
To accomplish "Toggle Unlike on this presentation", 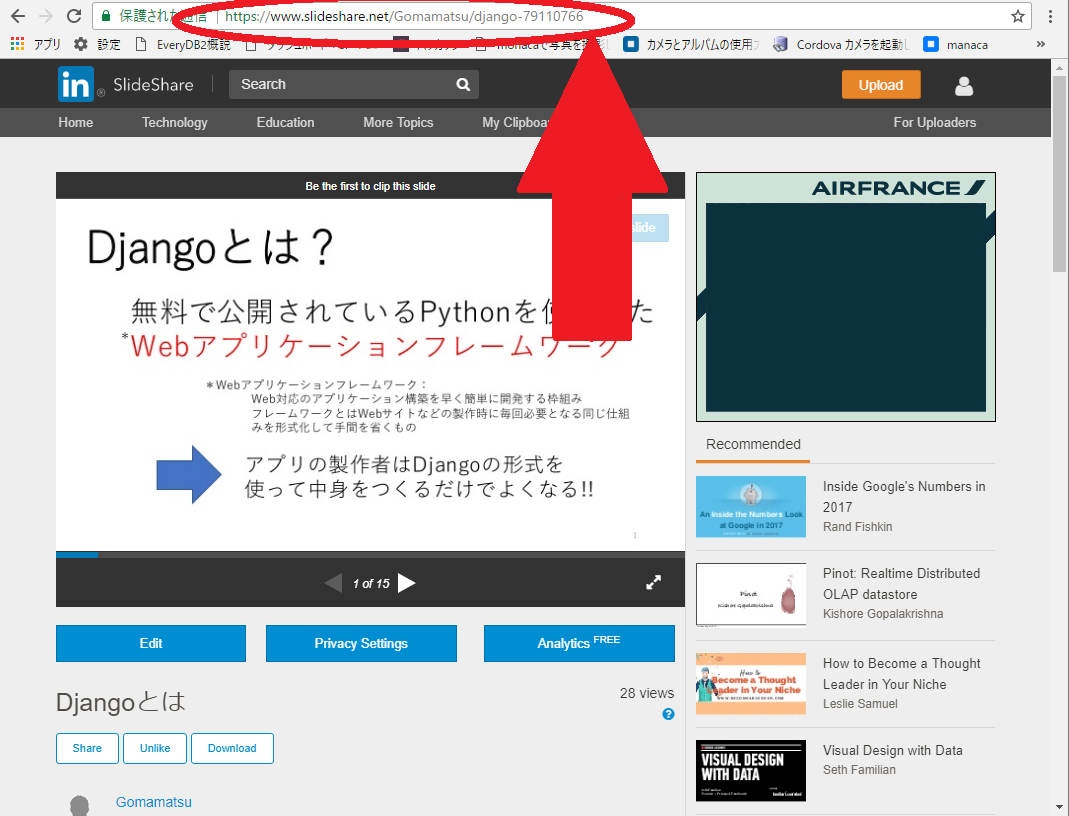I will point(154,748).
